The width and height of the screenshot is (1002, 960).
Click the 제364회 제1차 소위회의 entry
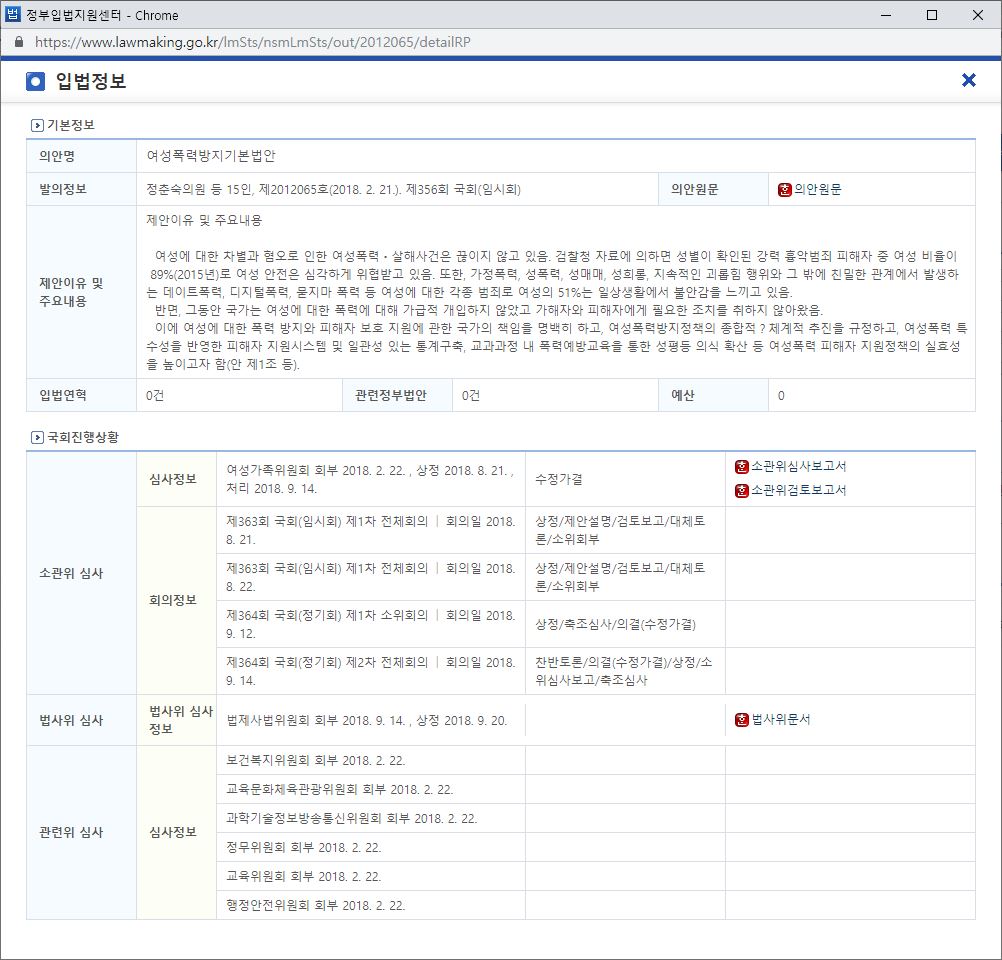[x=370, y=624]
